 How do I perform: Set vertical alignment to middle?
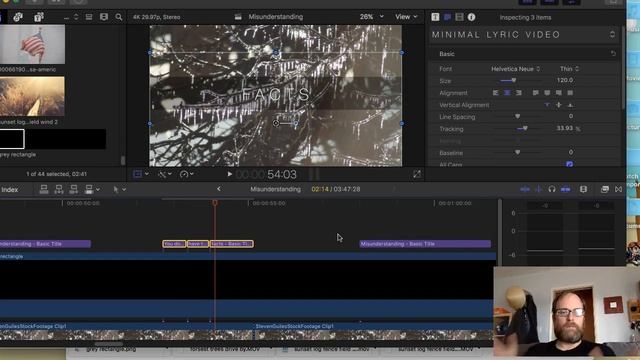point(559,105)
